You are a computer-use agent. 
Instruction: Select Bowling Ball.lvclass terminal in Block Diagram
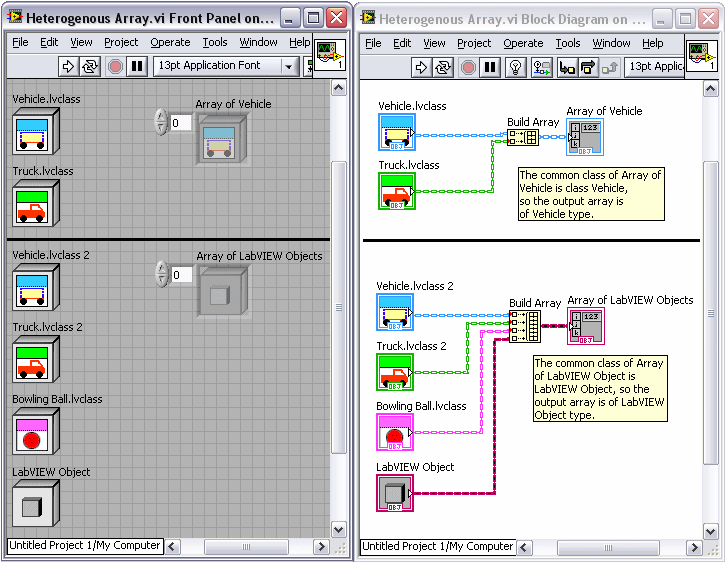(395, 432)
